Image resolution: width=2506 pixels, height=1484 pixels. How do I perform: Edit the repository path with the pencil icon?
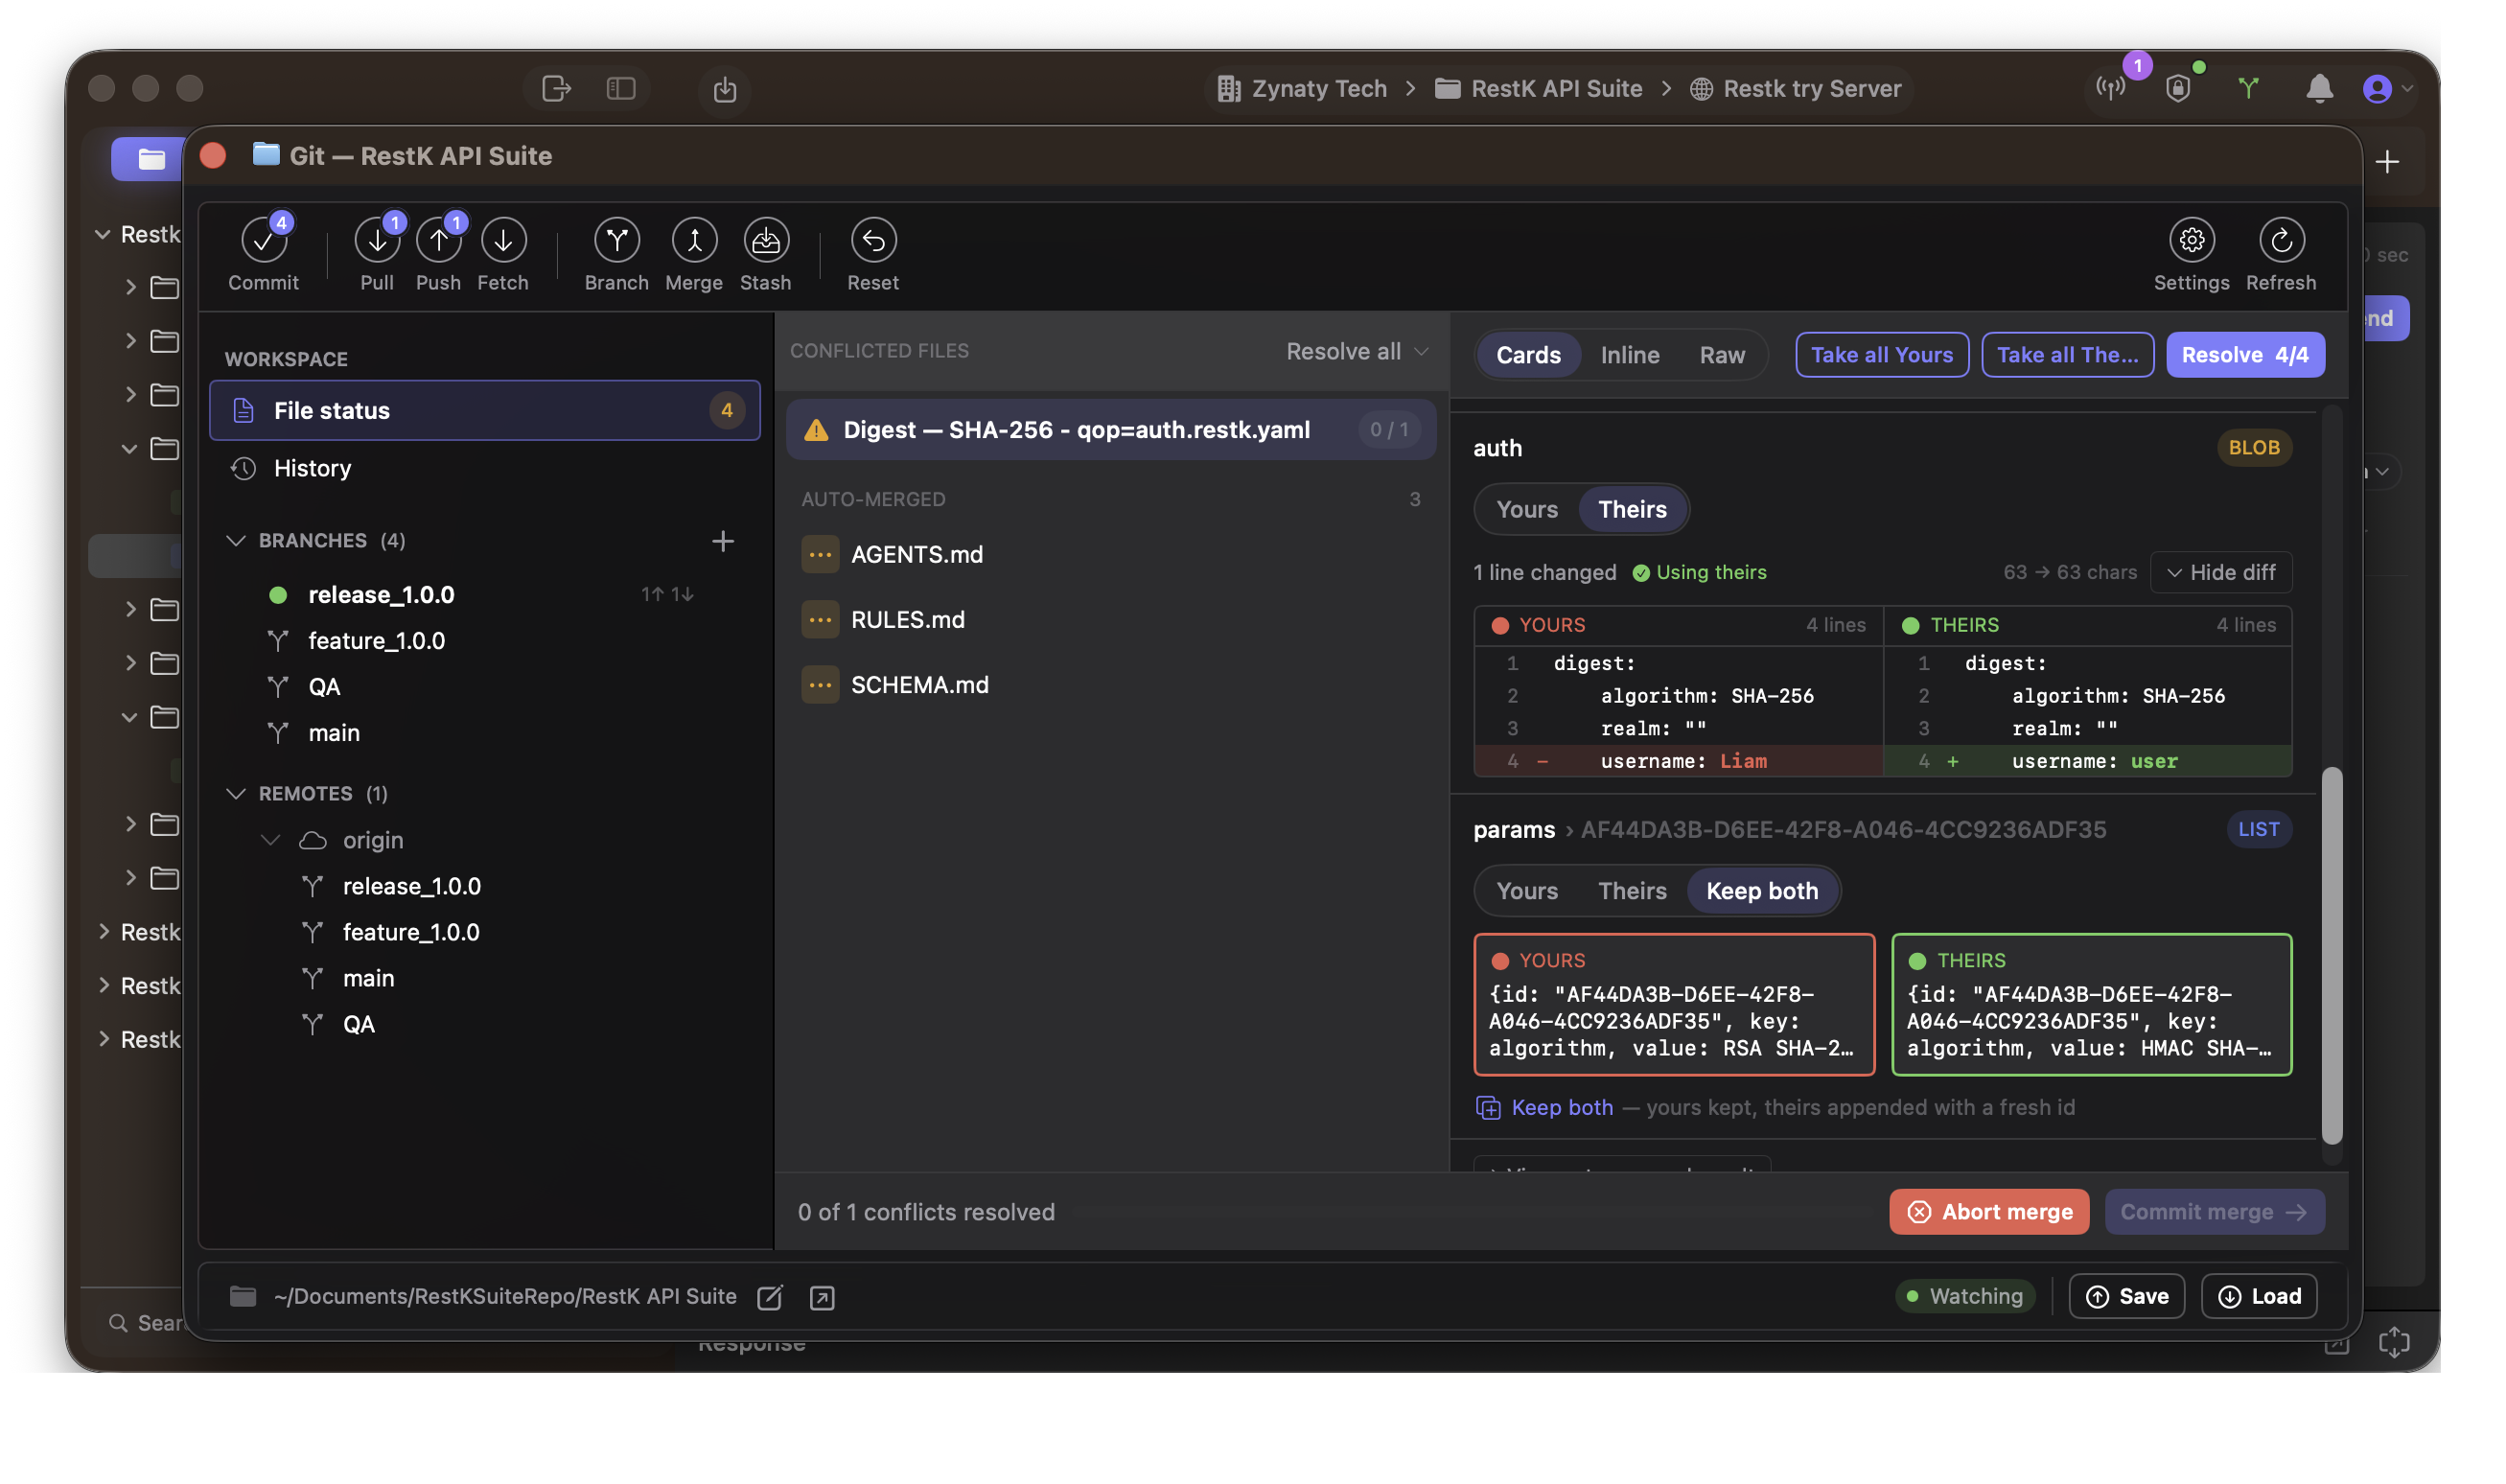tap(769, 1297)
